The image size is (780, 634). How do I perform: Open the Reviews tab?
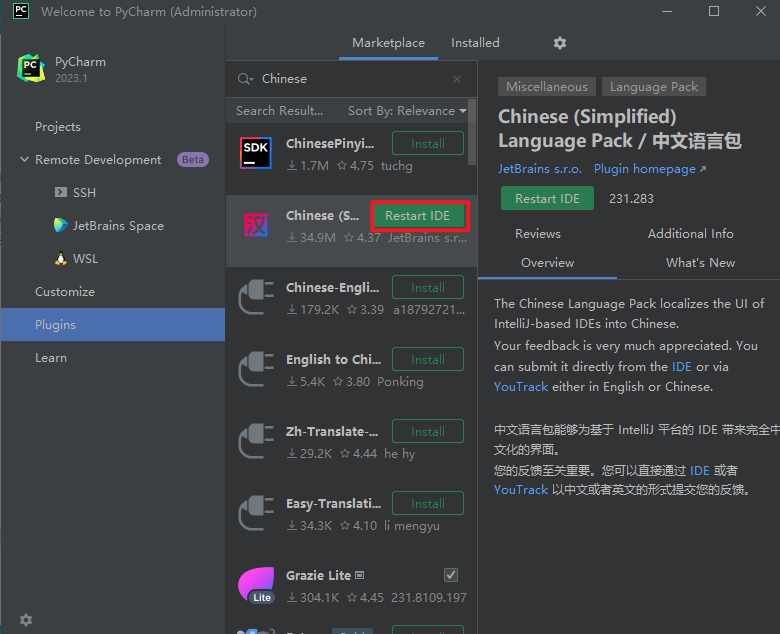tap(538, 234)
